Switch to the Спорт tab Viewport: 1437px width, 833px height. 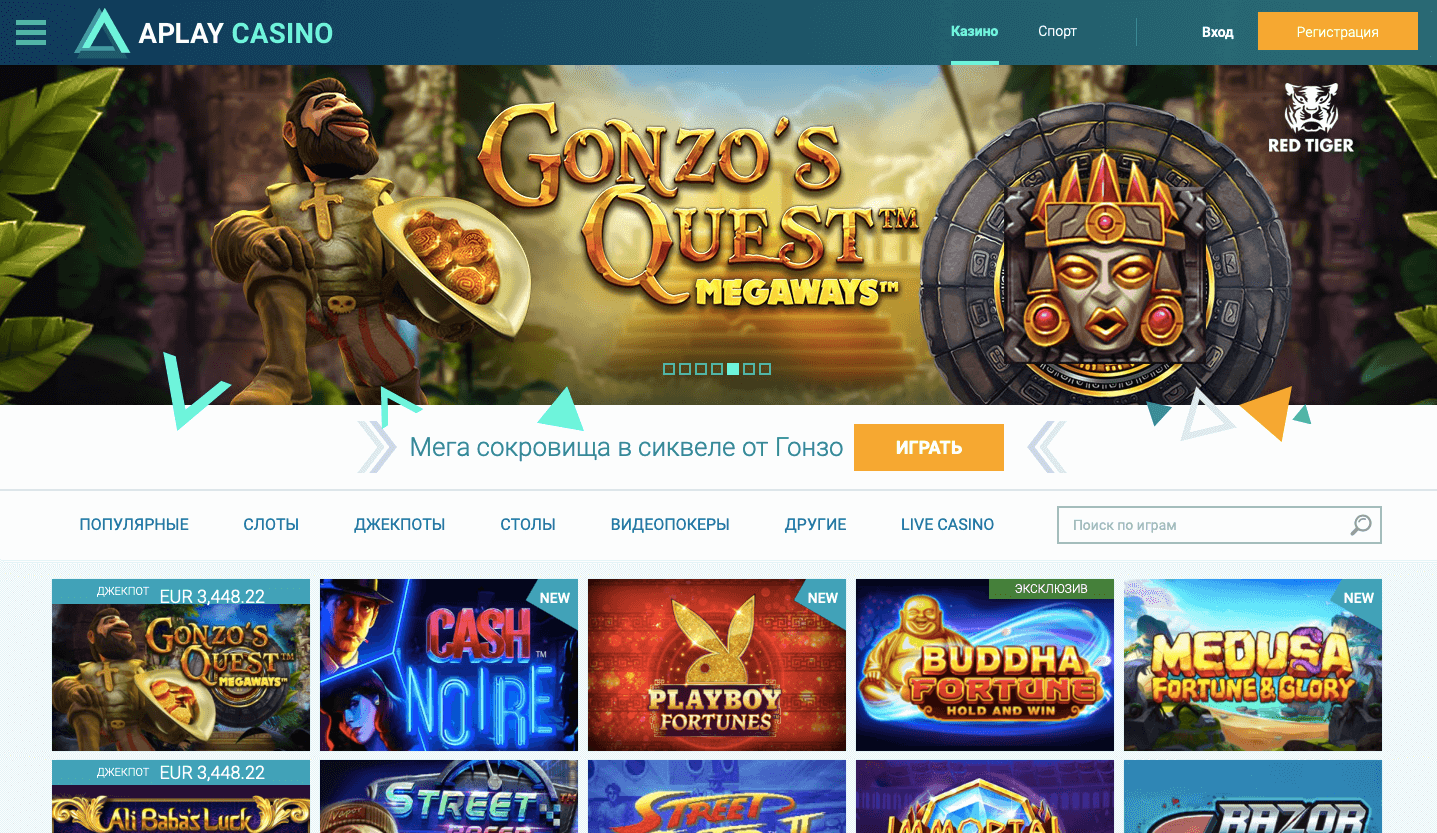[1057, 32]
